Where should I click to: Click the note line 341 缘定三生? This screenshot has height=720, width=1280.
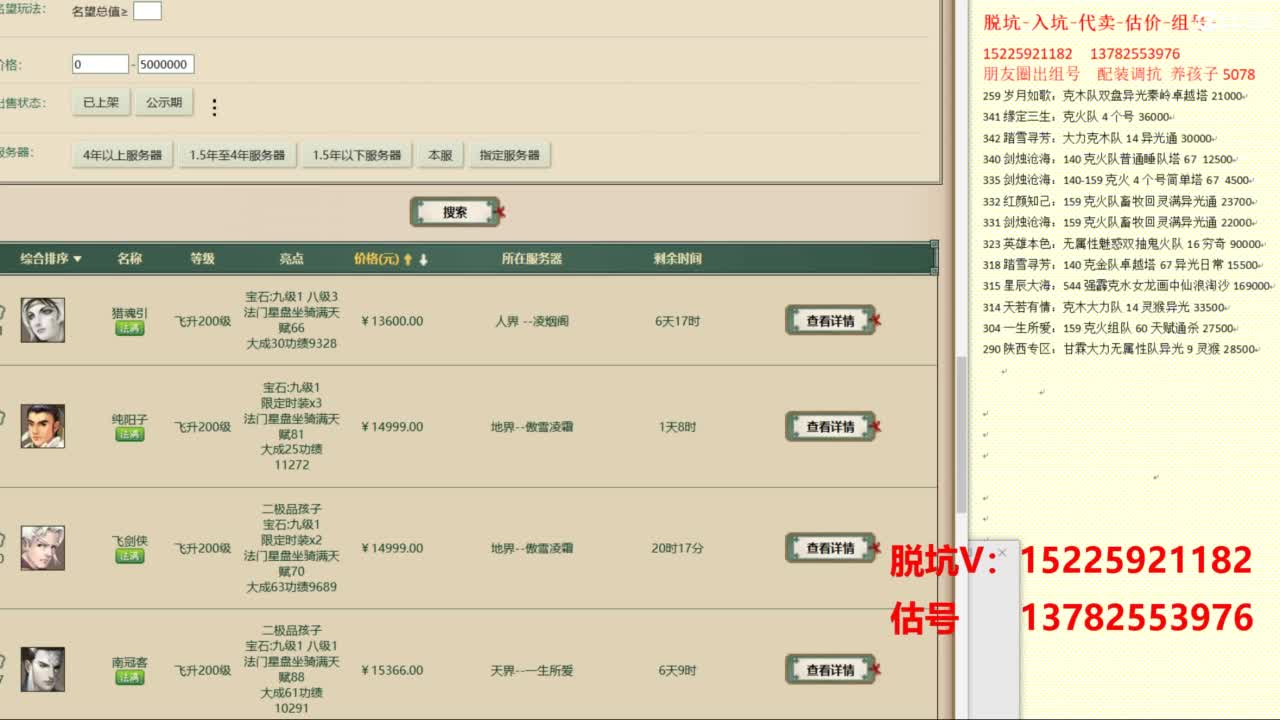coord(1080,117)
